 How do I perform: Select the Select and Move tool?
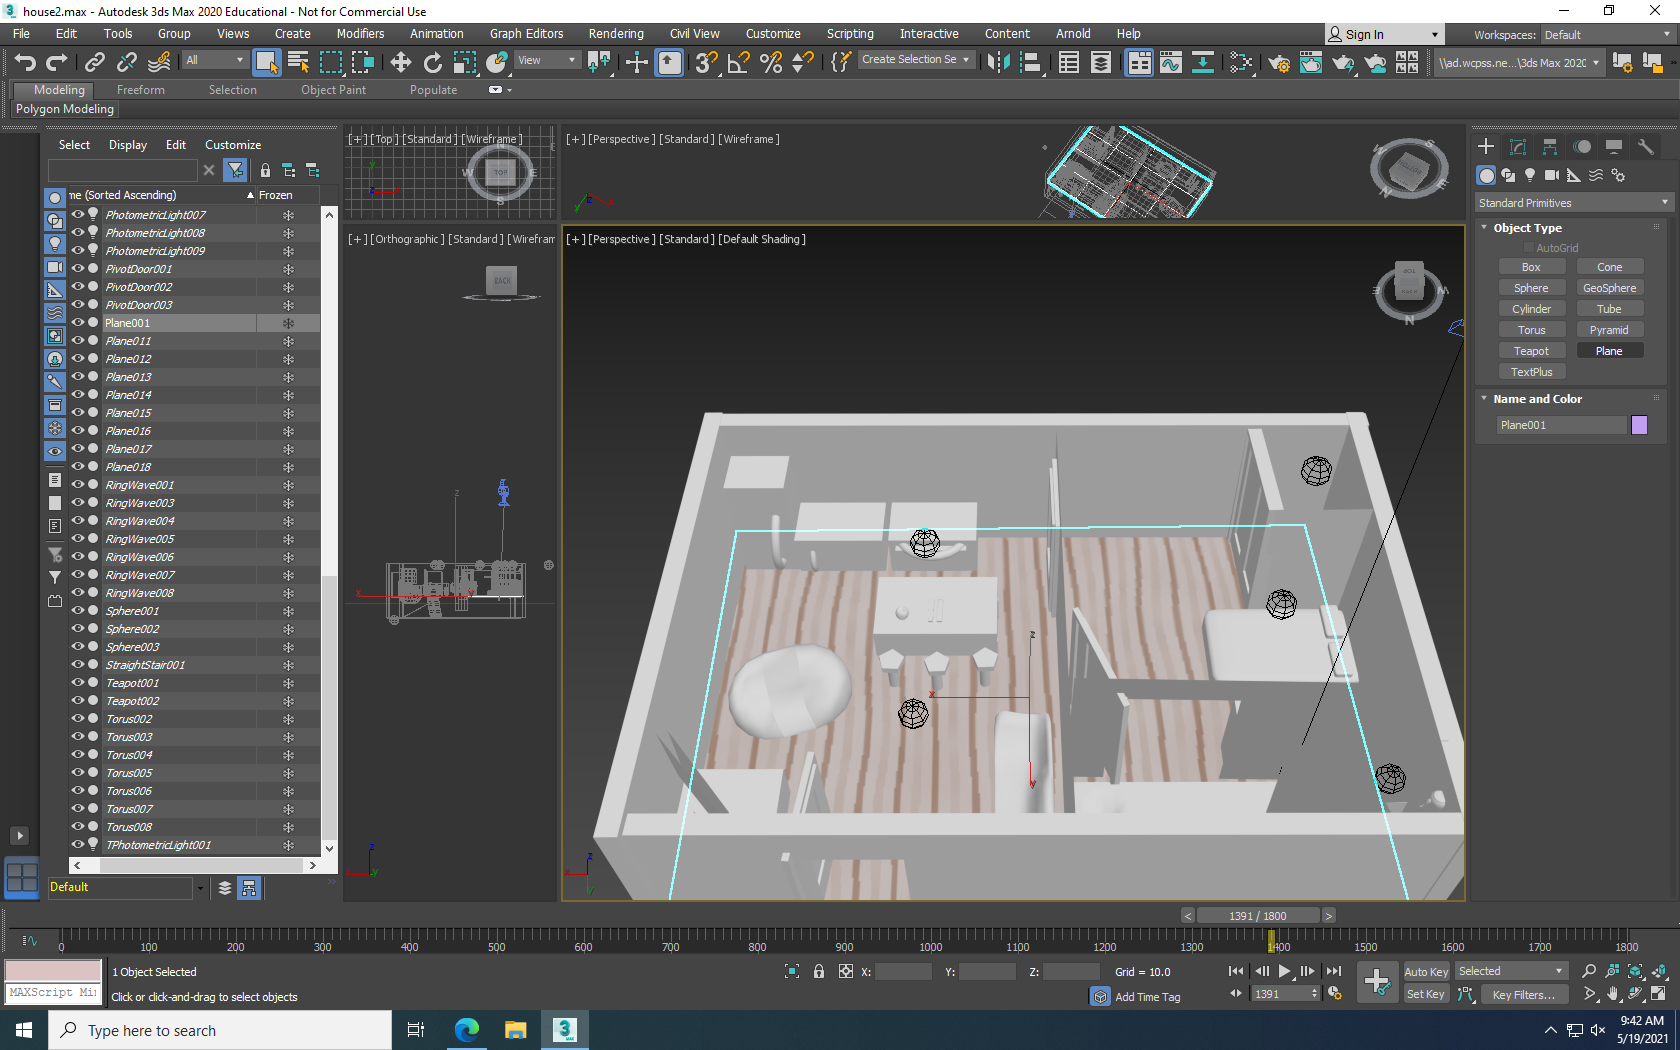(x=401, y=62)
